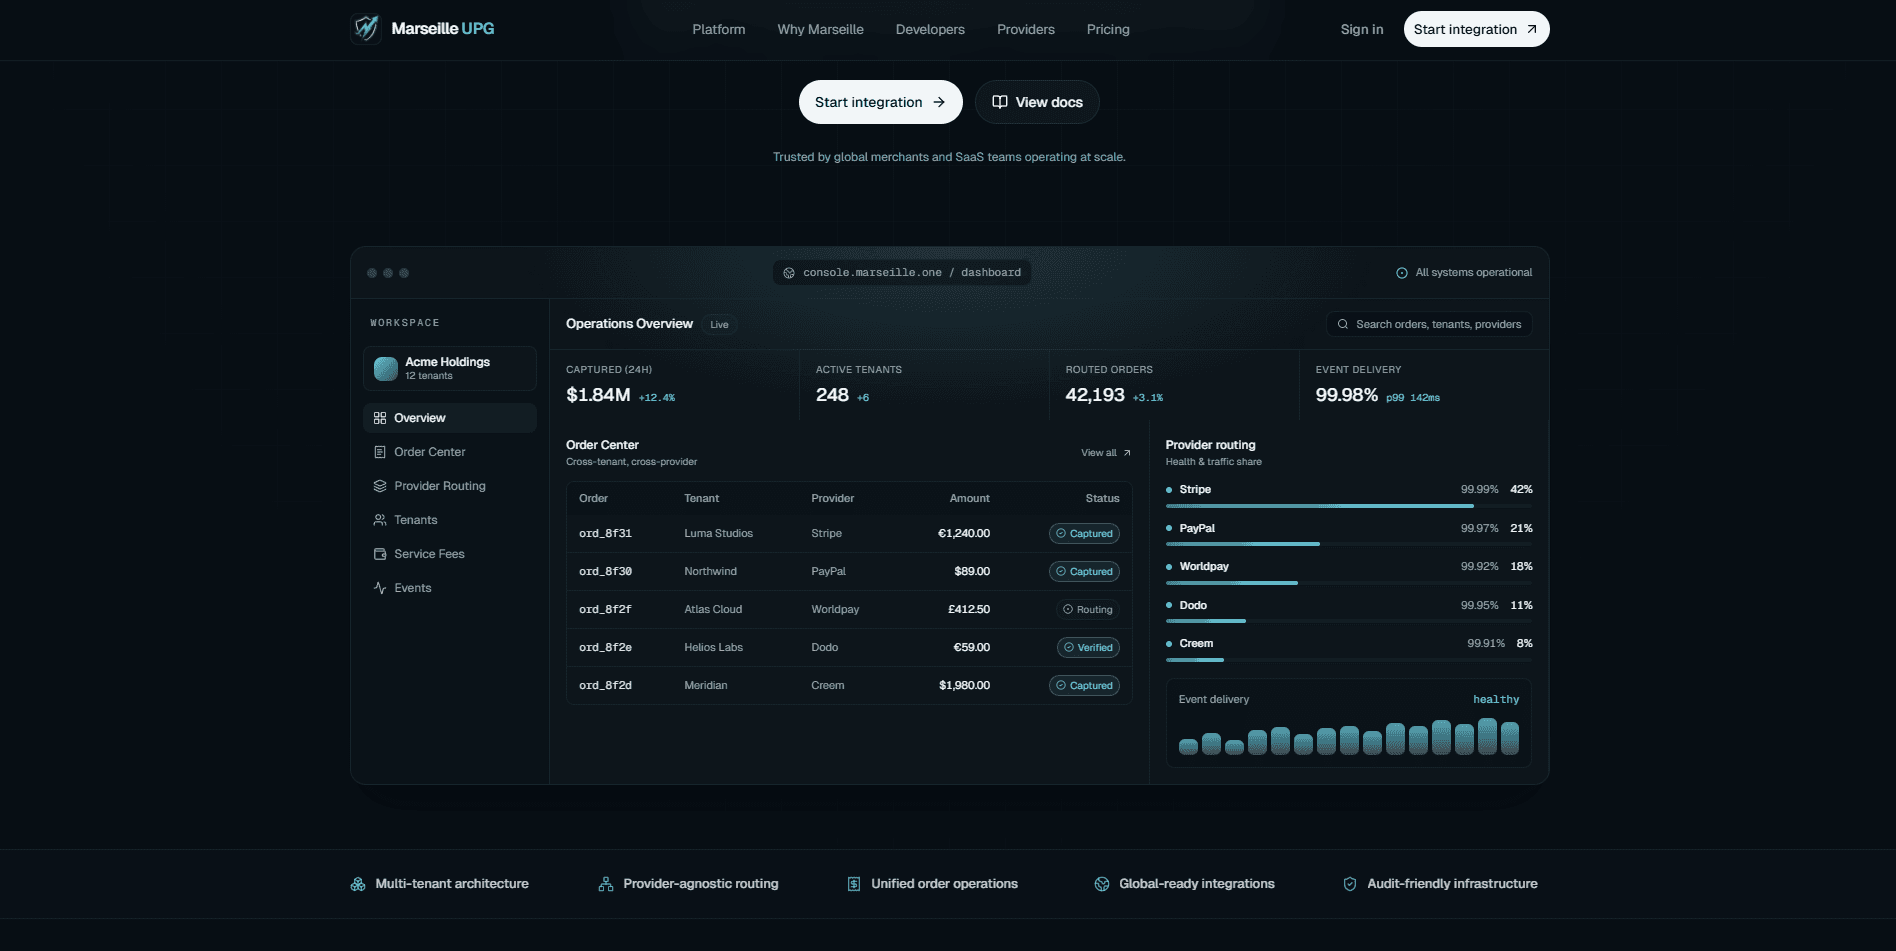Open the Service Fees wallet icon
Viewport: 1896px width, 951px height.
point(380,554)
